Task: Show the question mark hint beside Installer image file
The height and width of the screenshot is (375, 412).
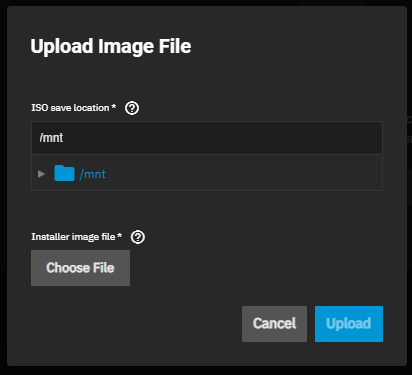Action: point(138,237)
